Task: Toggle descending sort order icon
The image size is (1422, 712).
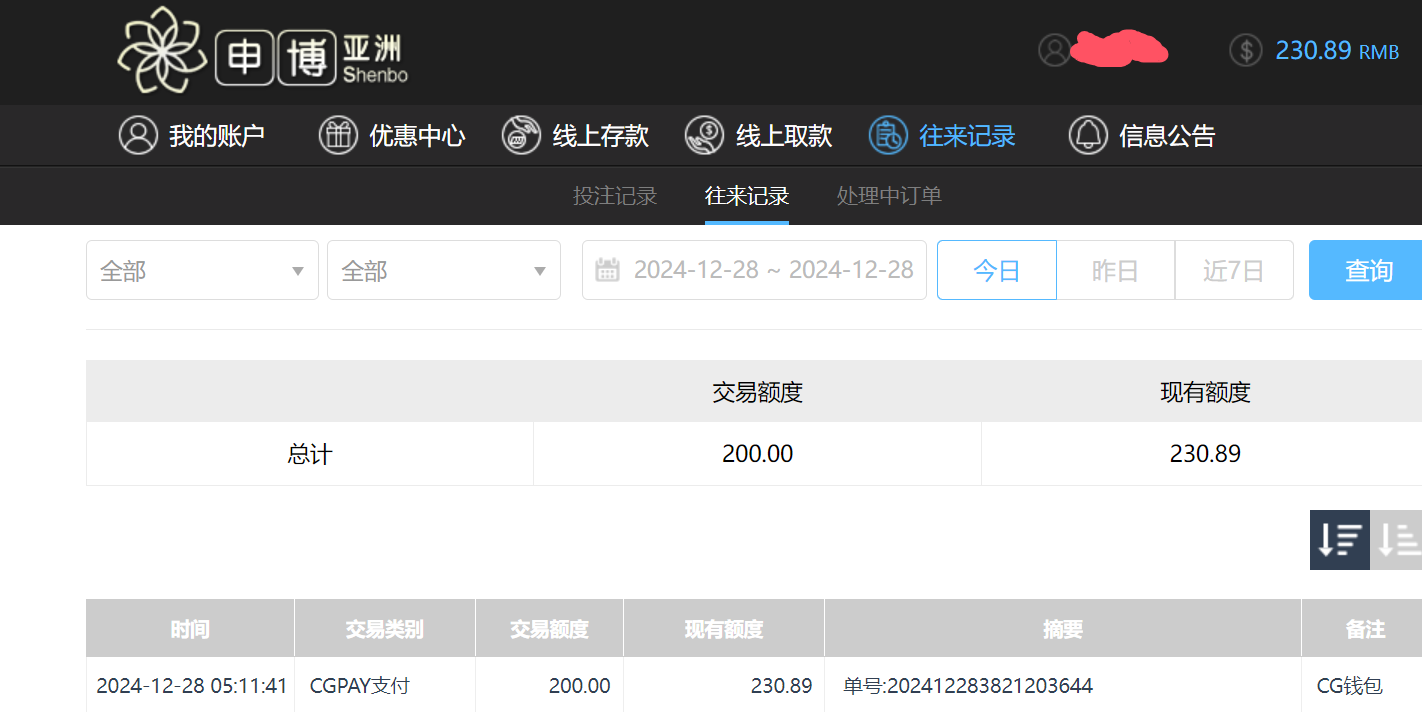Action: coord(1339,540)
